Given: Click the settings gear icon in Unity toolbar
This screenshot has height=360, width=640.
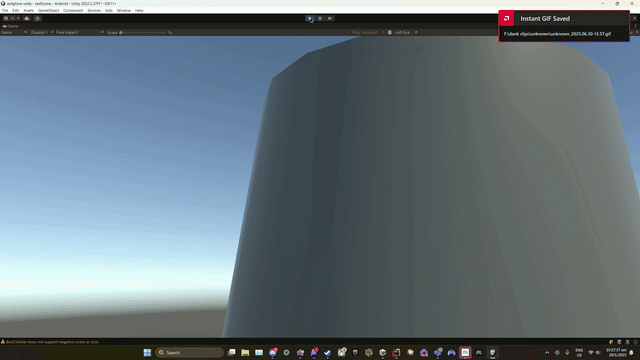Looking at the screenshot, I should (38, 18).
